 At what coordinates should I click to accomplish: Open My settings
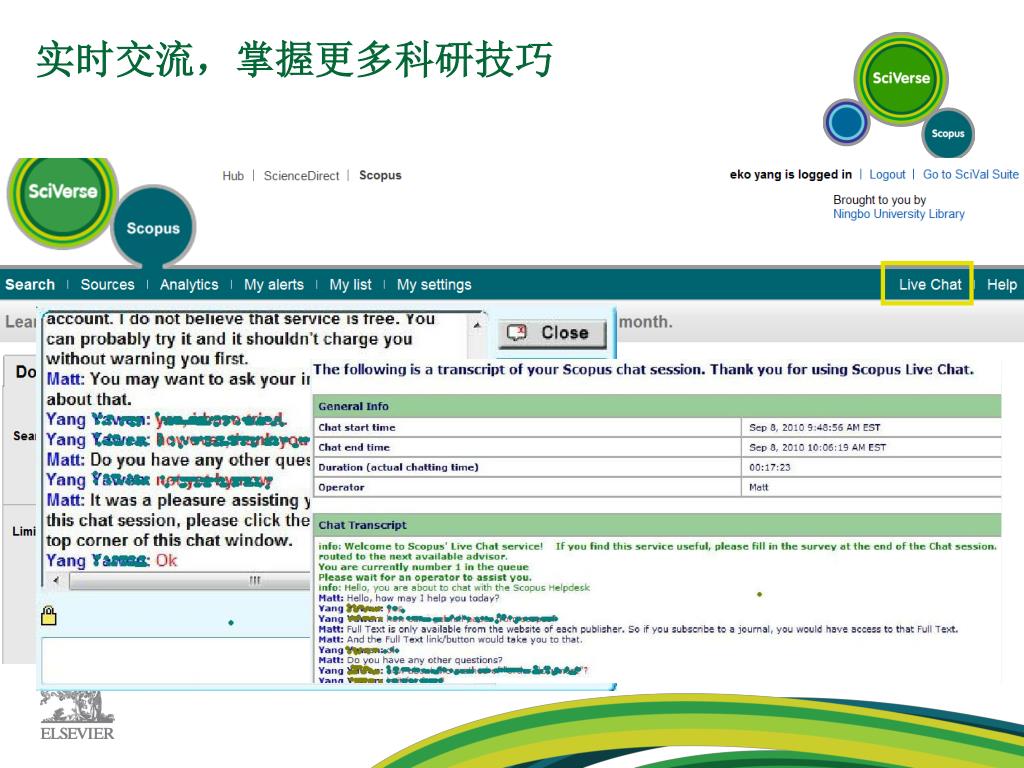(x=434, y=285)
